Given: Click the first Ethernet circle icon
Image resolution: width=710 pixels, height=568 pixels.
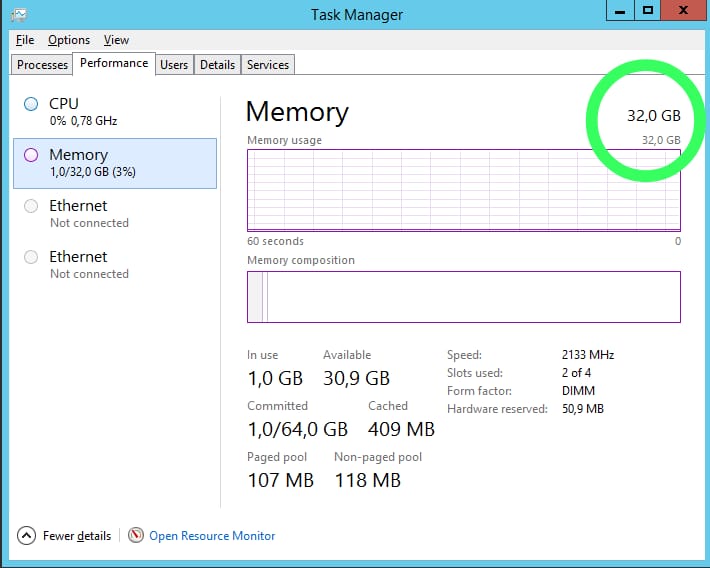Looking at the screenshot, I should point(31,206).
